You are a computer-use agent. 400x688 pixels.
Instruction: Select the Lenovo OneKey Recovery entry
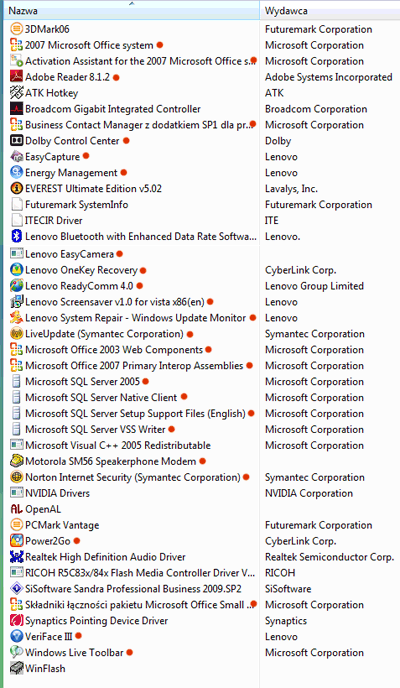(132, 270)
